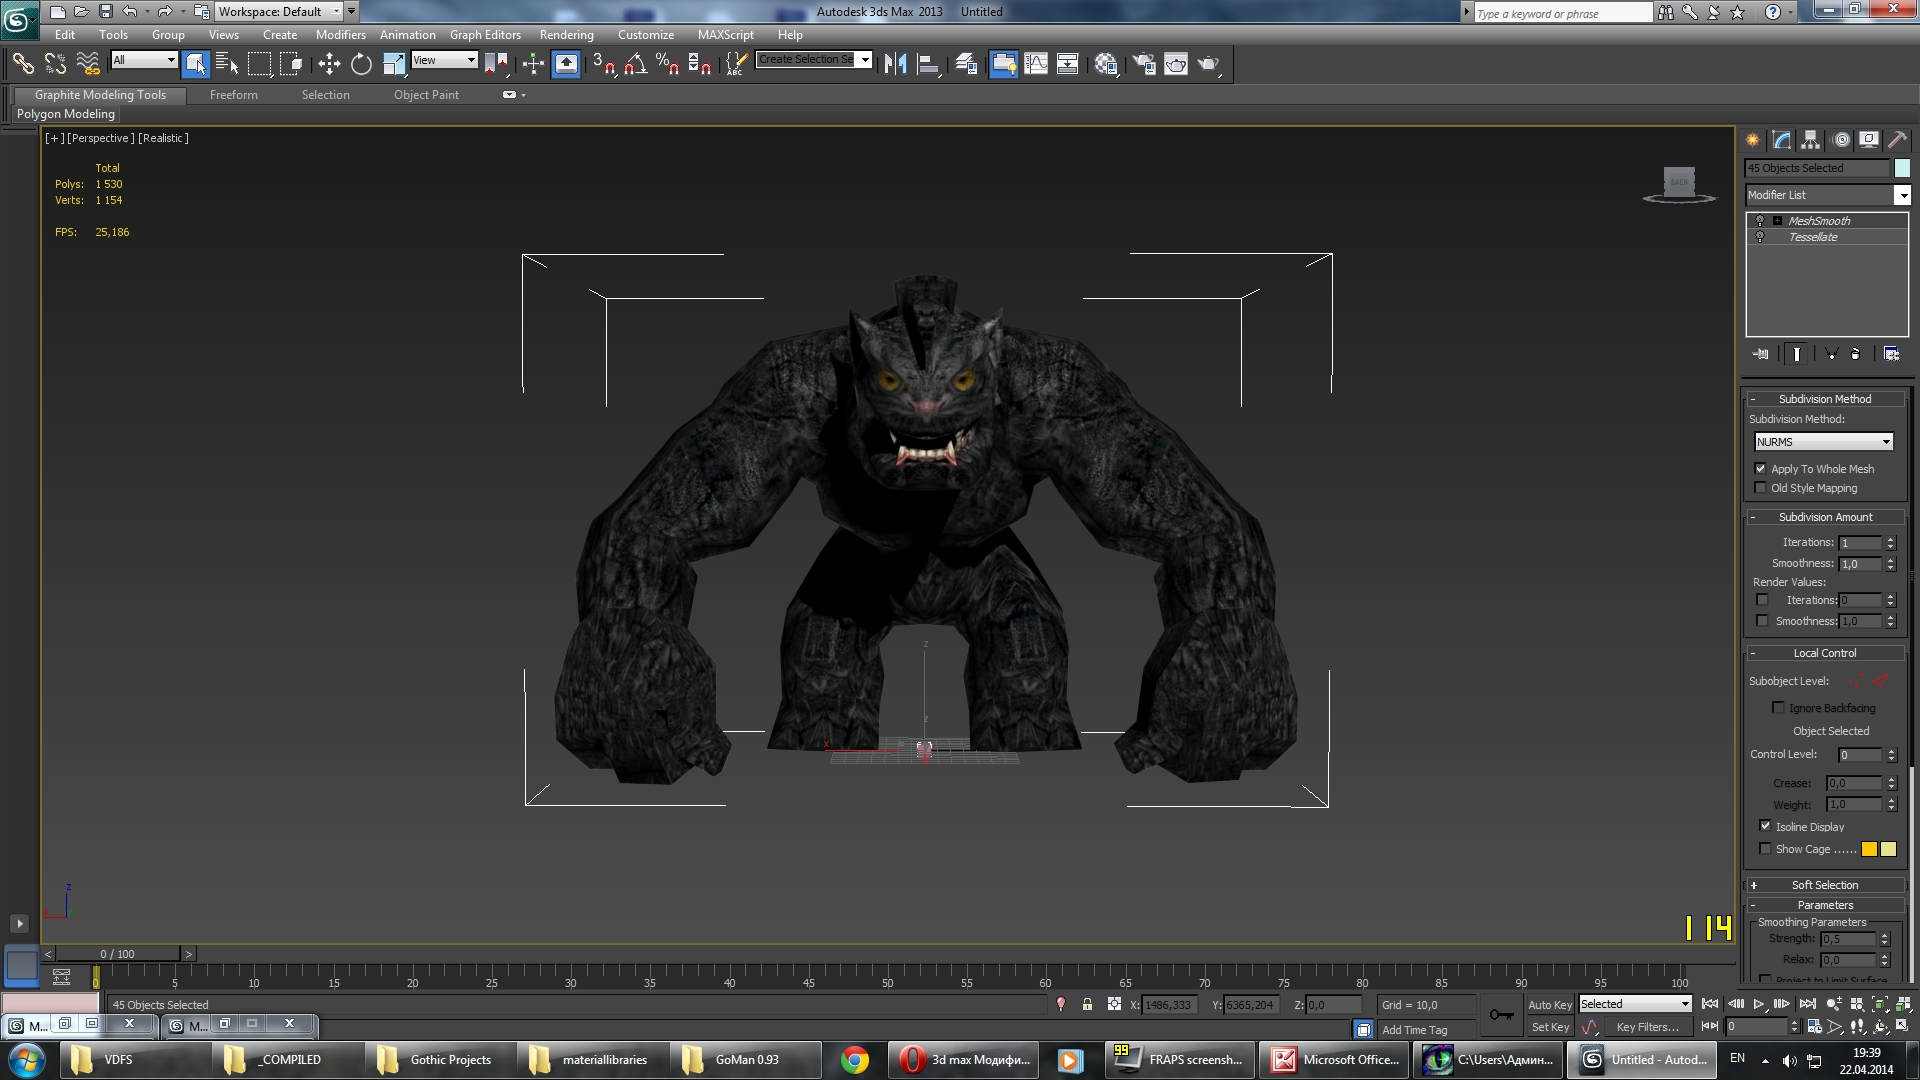Click Play Animation button

(x=1758, y=1004)
